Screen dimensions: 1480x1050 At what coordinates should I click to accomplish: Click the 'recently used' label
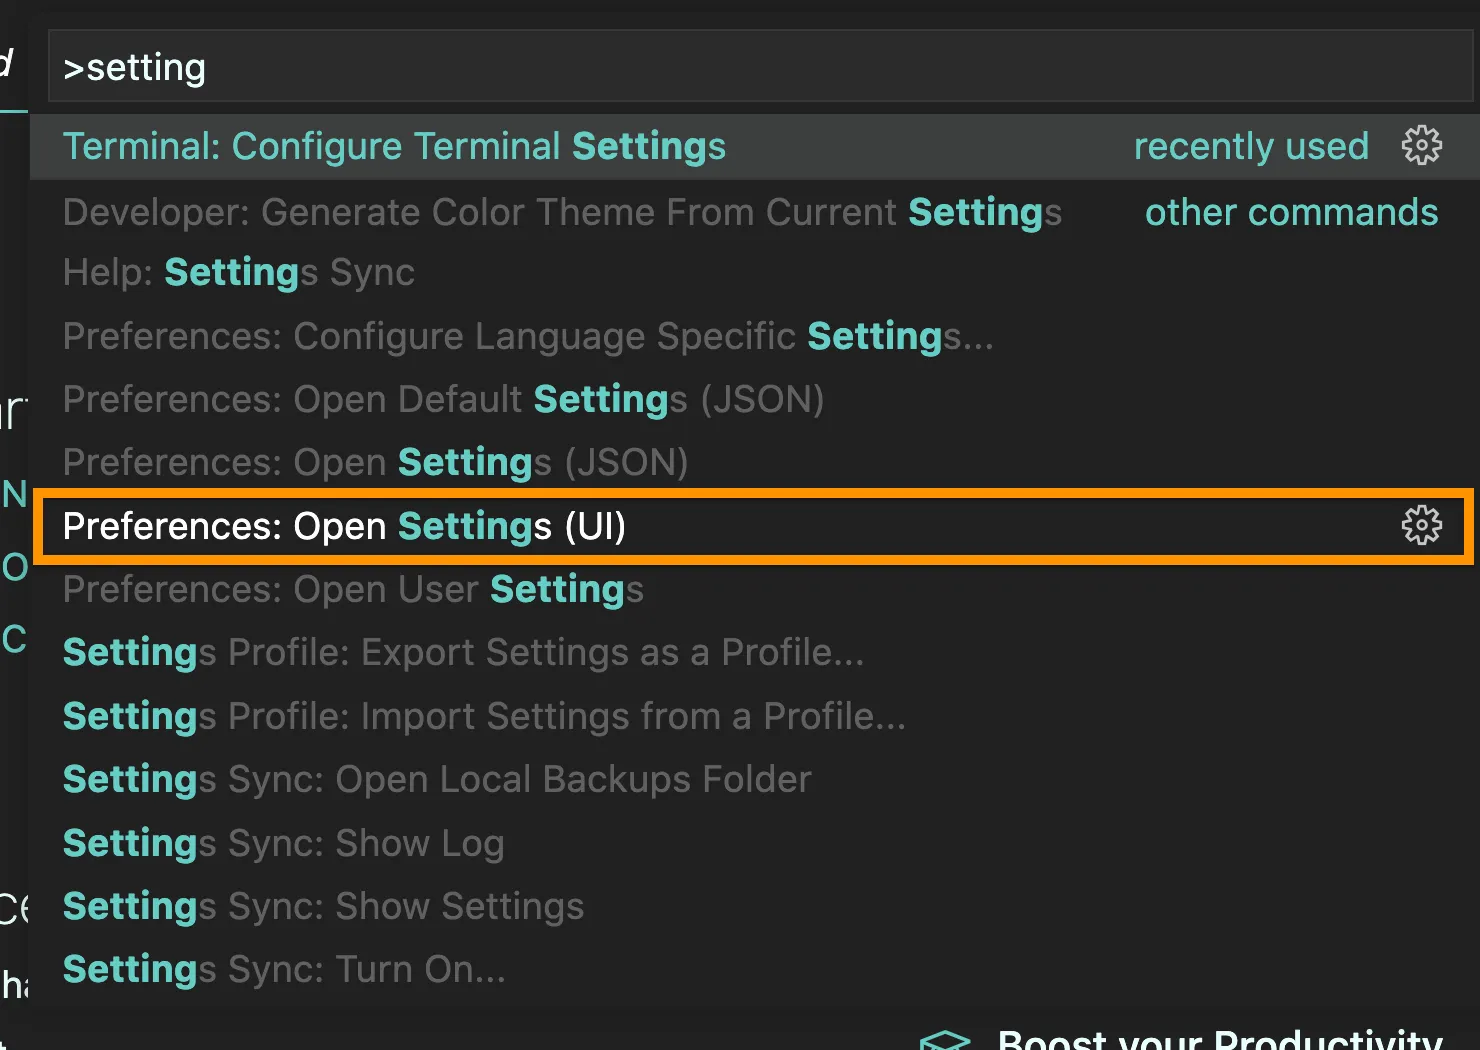[x=1251, y=147]
